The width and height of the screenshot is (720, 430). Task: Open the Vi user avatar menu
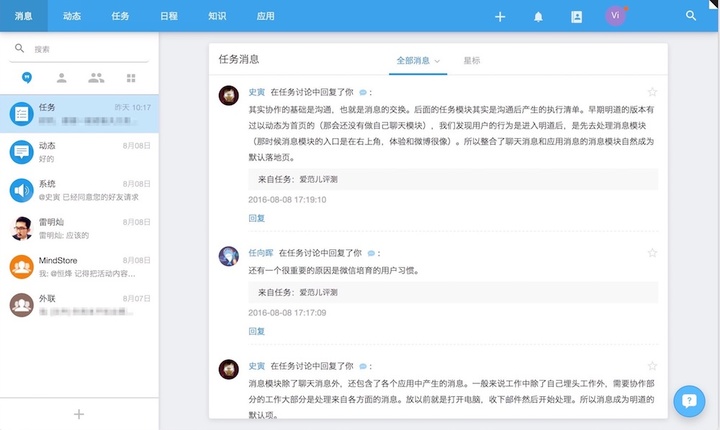[x=615, y=16]
